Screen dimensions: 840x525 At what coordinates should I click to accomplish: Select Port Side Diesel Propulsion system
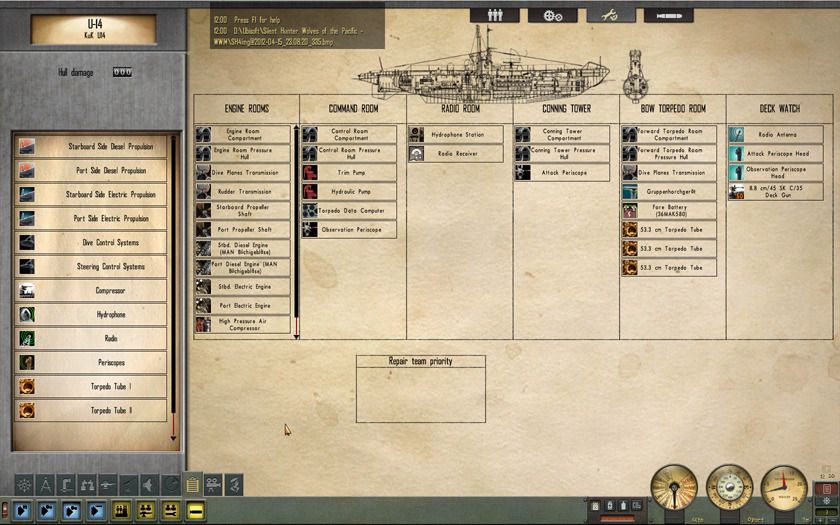point(91,170)
